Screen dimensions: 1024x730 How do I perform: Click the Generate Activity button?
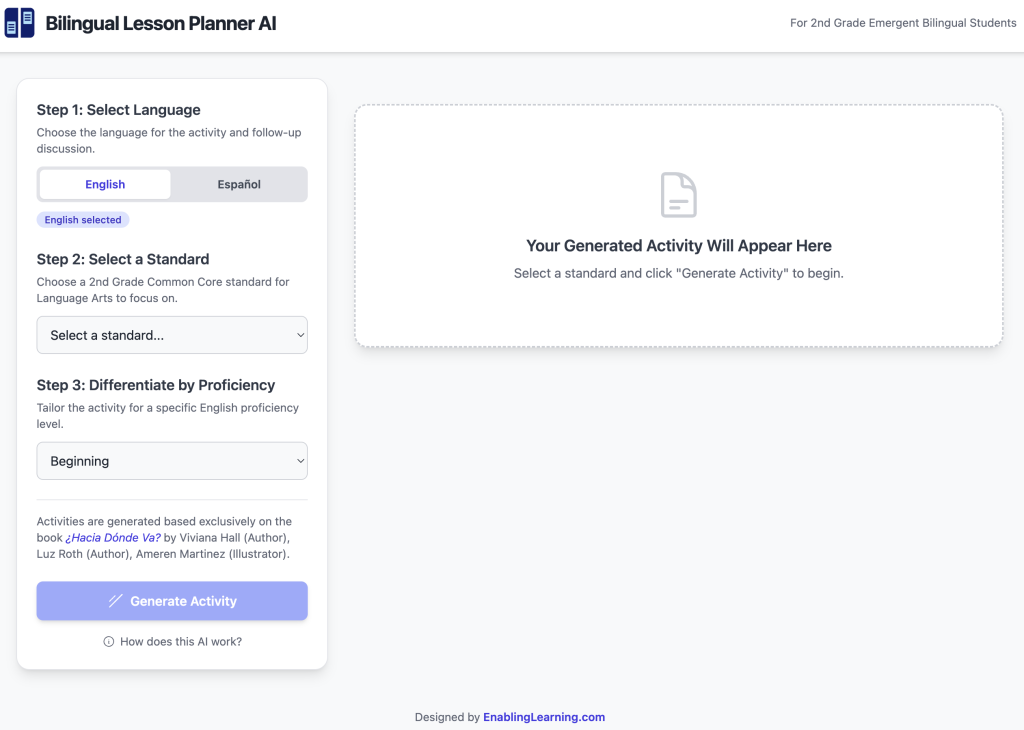click(172, 601)
